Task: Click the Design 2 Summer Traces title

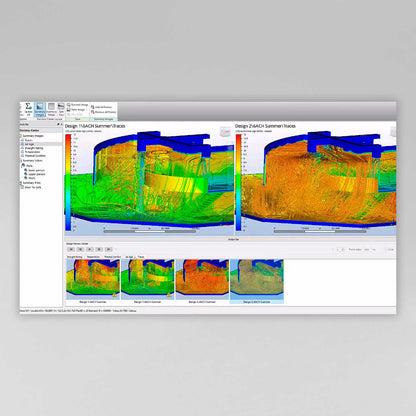Action: coord(265,126)
